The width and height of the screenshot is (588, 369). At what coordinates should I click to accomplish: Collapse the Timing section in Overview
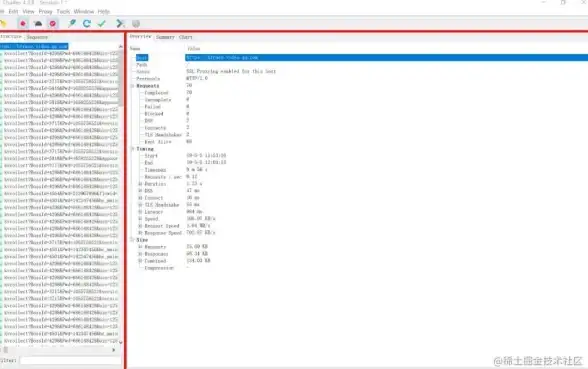click(x=132, y=149)
